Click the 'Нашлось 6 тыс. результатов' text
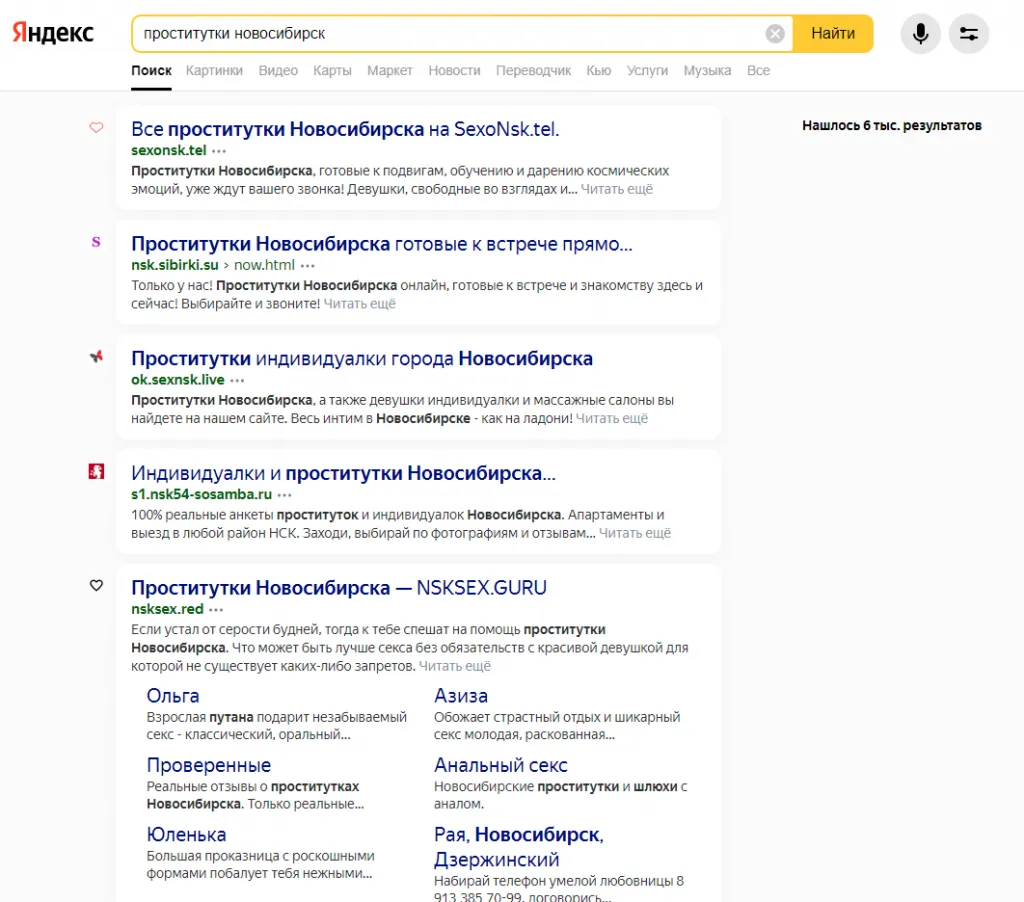This screenshot has width=1024, height=902. (x=891, y=125)
